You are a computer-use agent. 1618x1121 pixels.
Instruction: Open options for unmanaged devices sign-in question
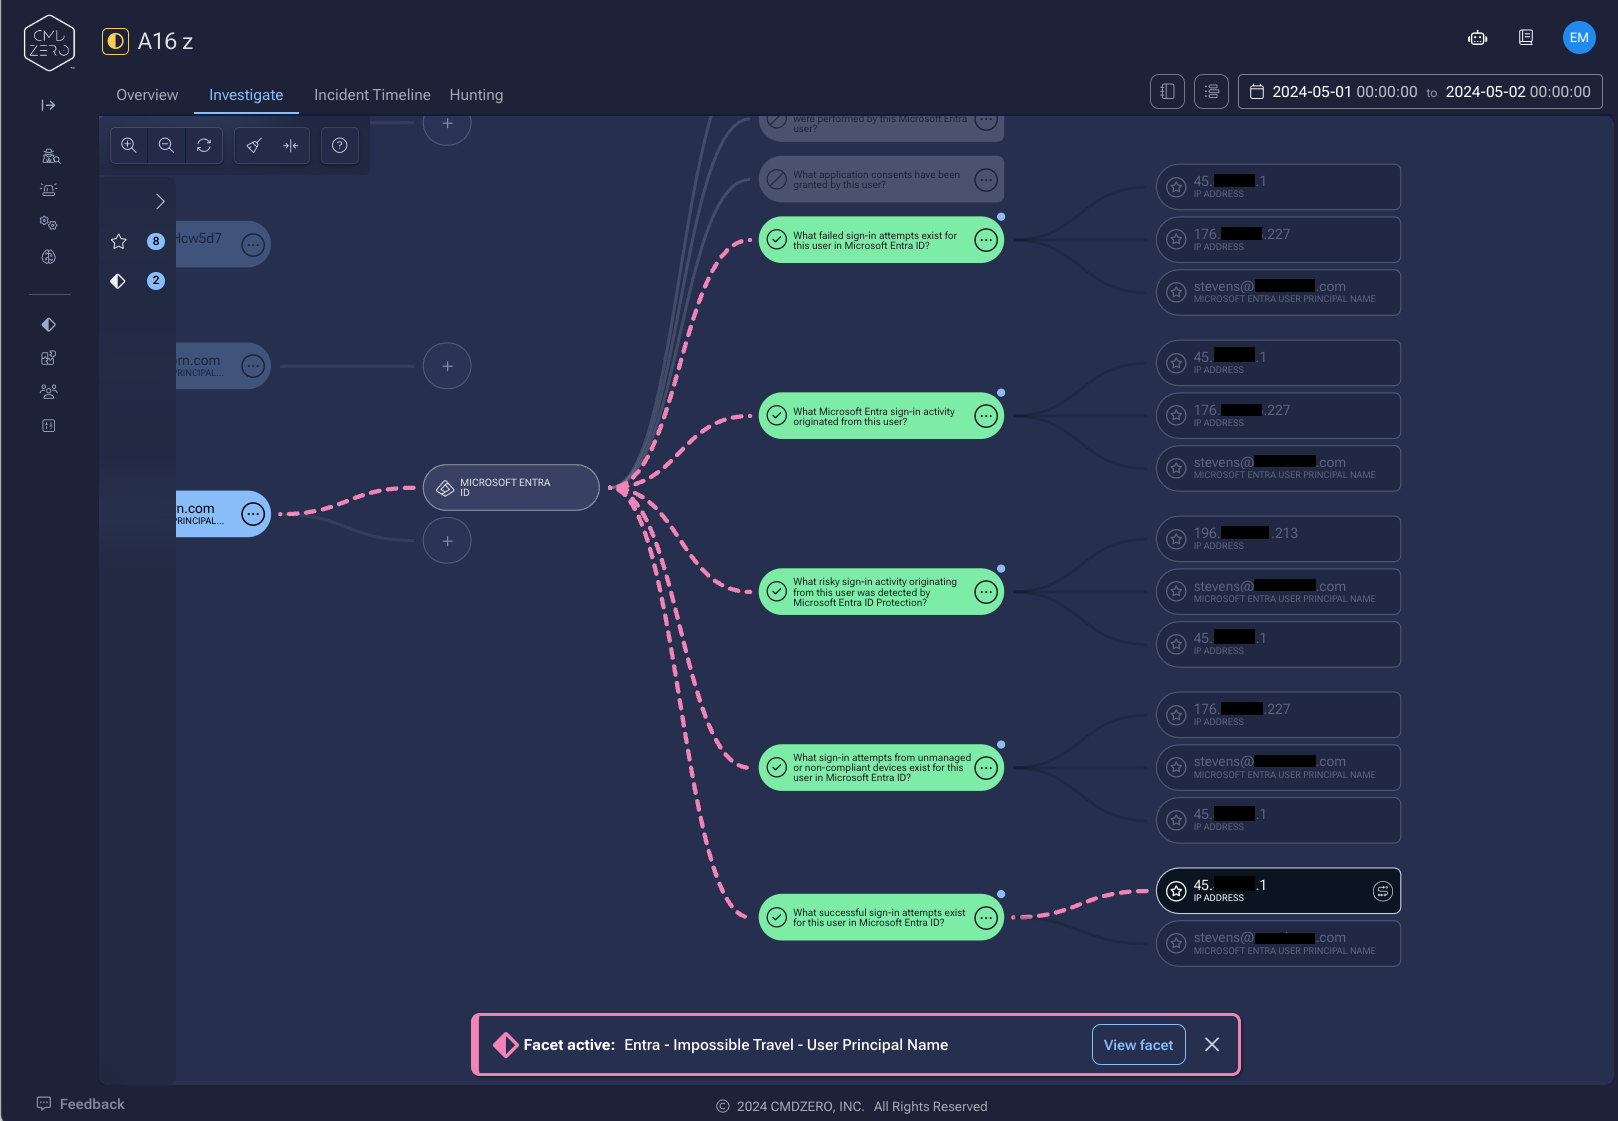pyautogui.click(x=986, y=768)
